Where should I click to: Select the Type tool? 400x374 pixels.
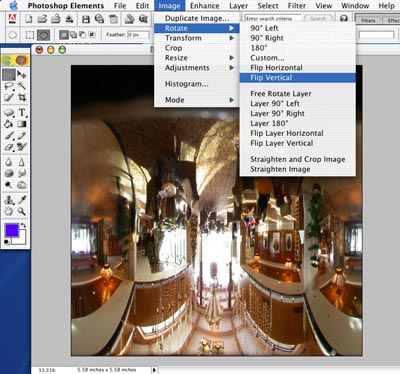click(x=22, y=113)
